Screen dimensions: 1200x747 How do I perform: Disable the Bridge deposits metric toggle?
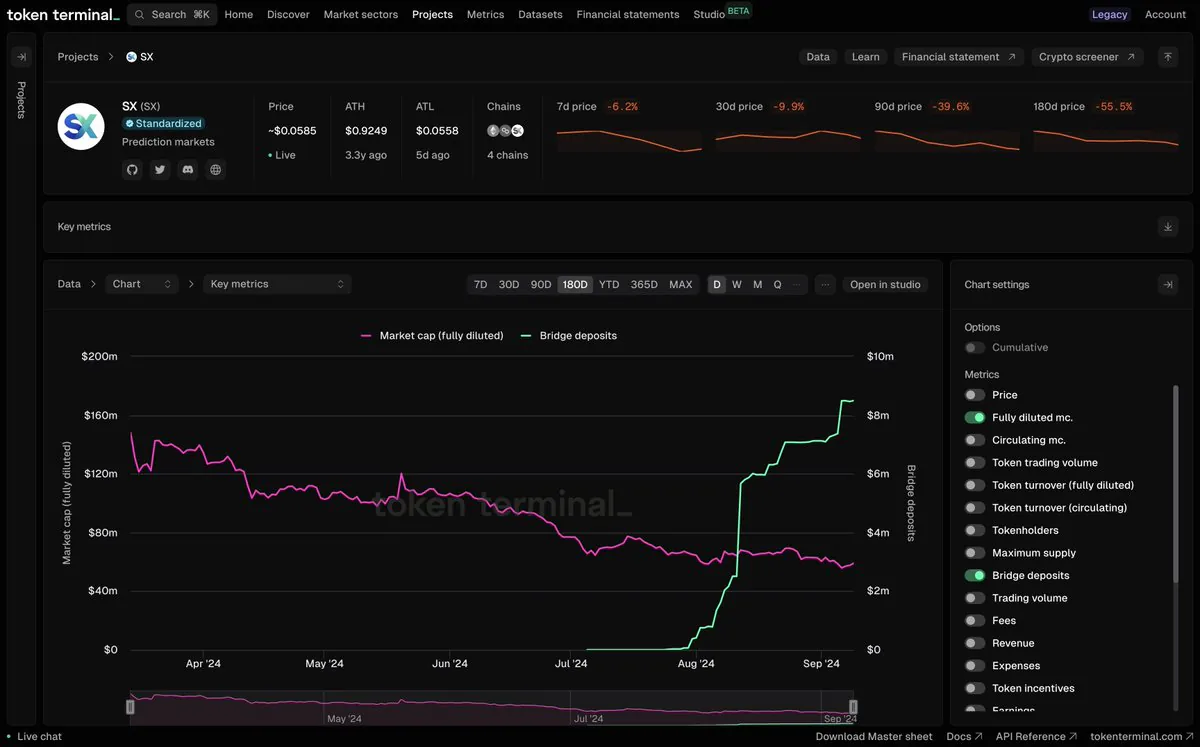point(975,575)
